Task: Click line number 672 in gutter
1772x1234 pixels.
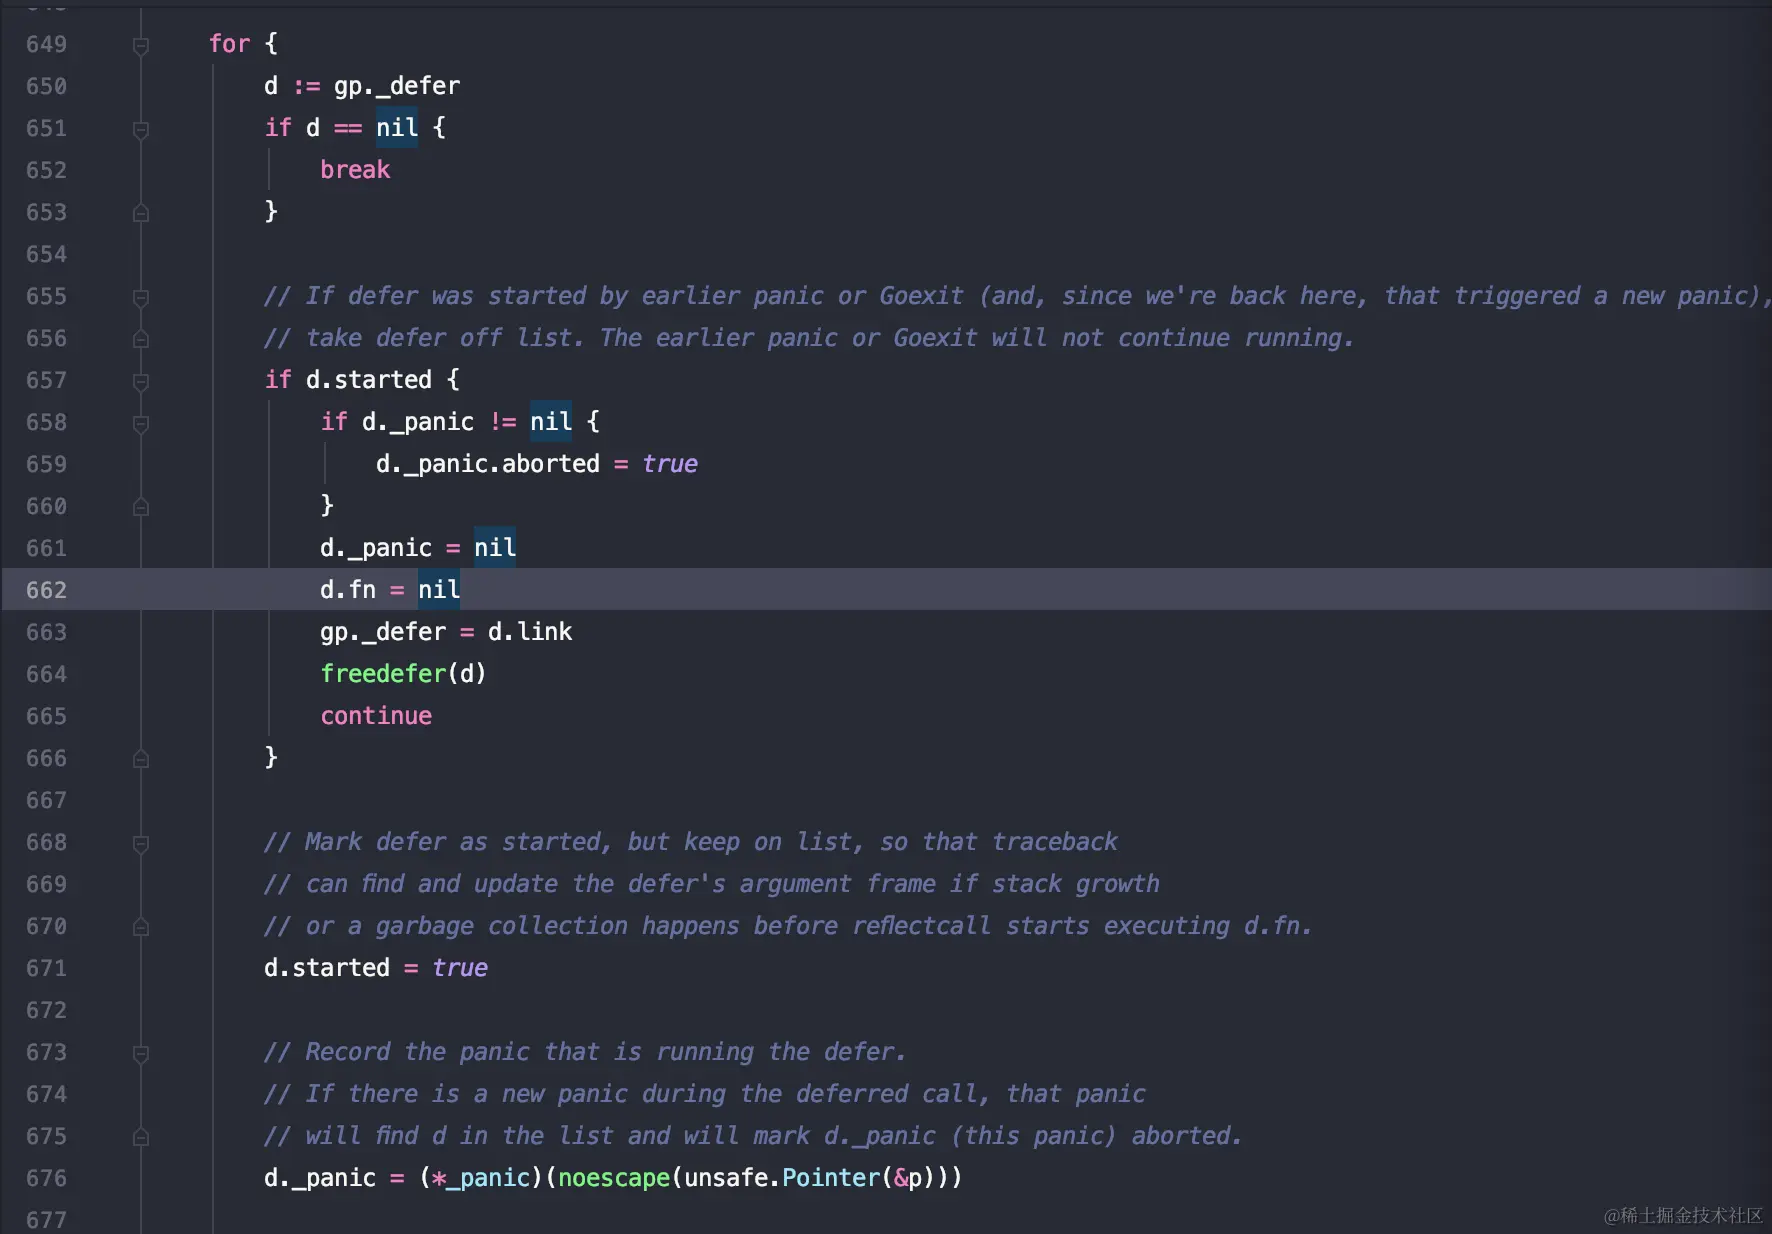Action: pyautogui.click(x=47, y=1010)
